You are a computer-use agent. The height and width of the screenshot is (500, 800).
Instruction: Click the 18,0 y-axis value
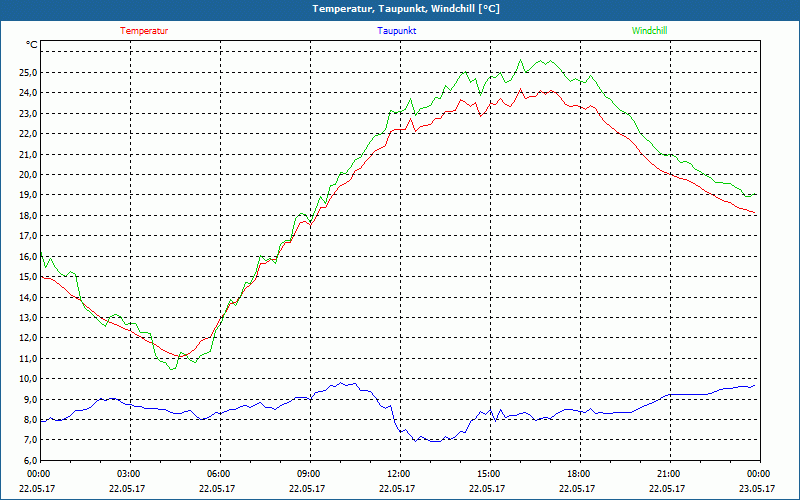28,215
